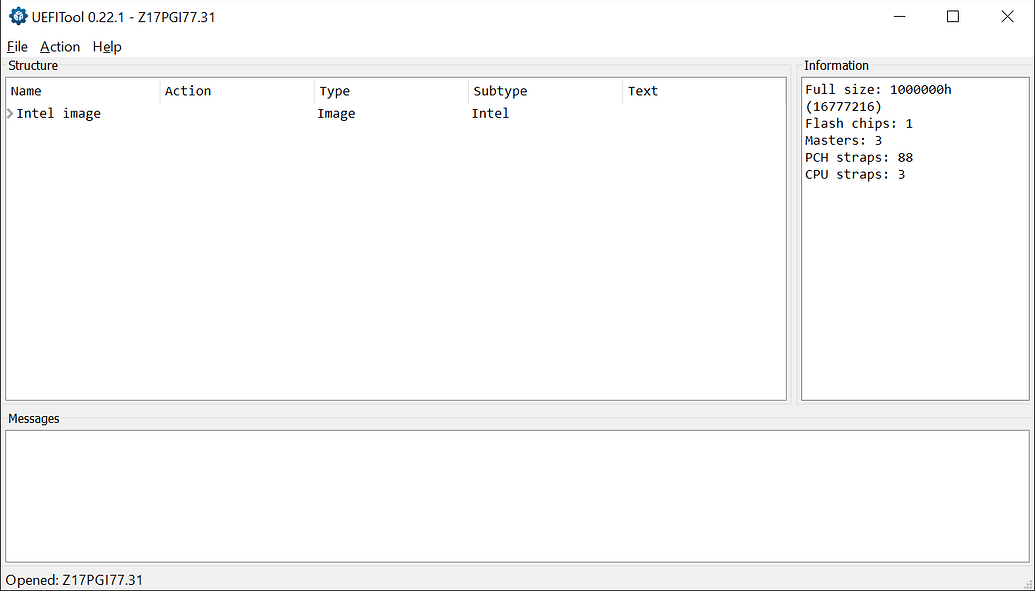The image size is (1035, 591).
Task: Click the Name column header
Action: (x=26, y=91)
